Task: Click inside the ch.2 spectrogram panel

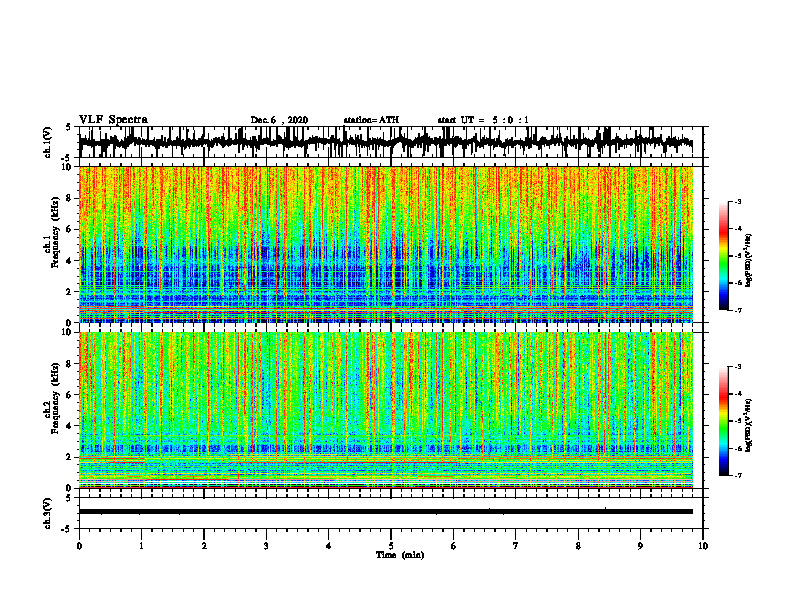Action: (386, 410)
